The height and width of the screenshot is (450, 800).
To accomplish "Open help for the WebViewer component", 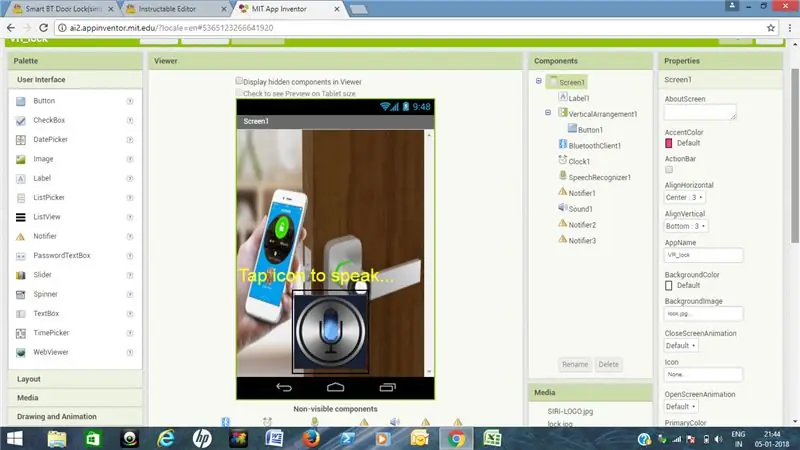I will tap(130, 353).
